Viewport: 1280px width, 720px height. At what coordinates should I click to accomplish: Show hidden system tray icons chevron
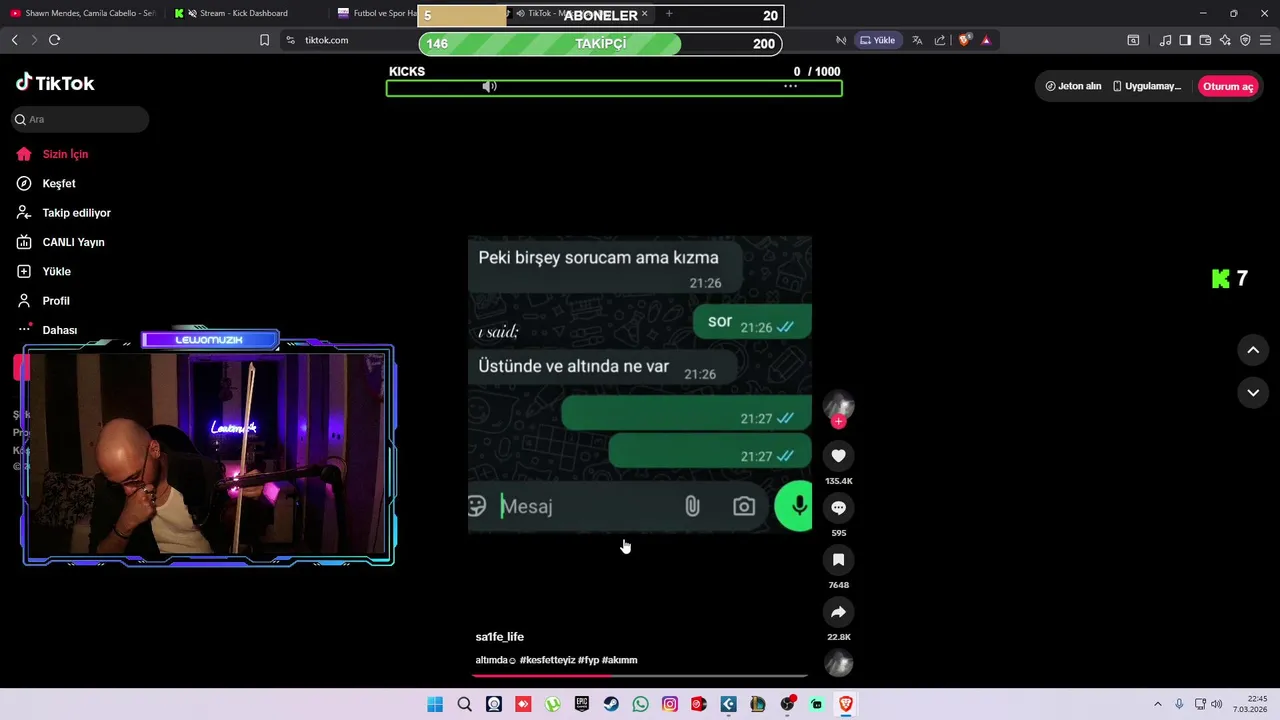click(x=1158, y=704)
